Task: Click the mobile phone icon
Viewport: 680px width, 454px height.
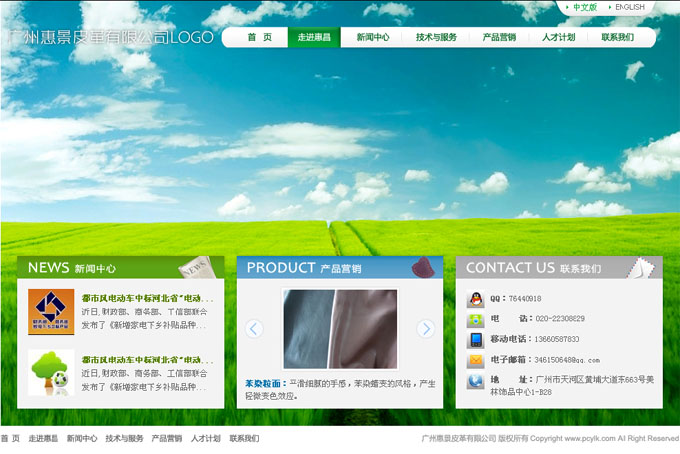Action: pos(475,340)
